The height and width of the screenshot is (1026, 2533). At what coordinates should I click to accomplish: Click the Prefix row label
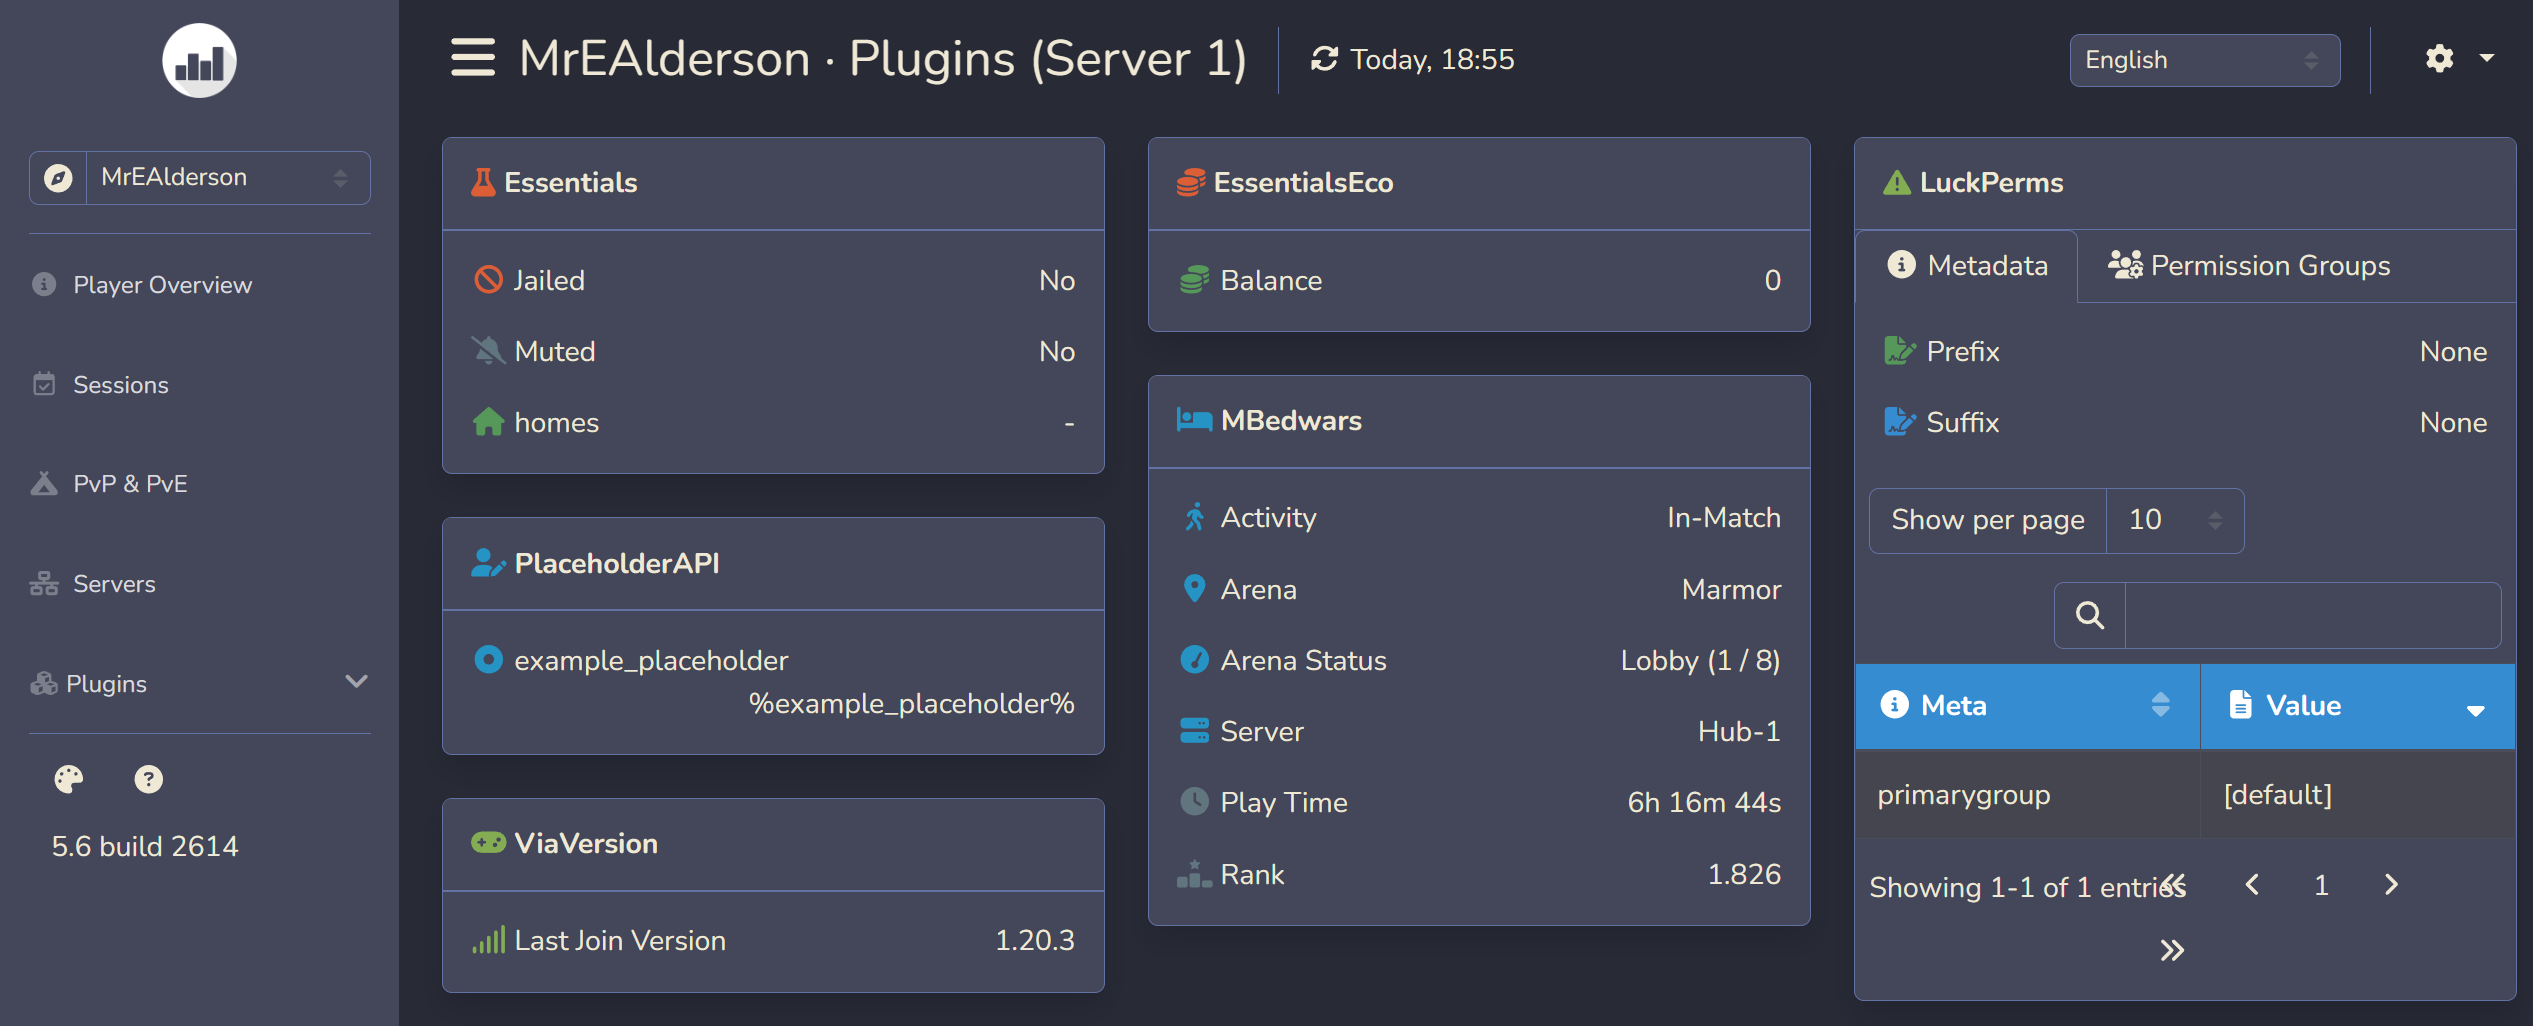point(1962,352)
